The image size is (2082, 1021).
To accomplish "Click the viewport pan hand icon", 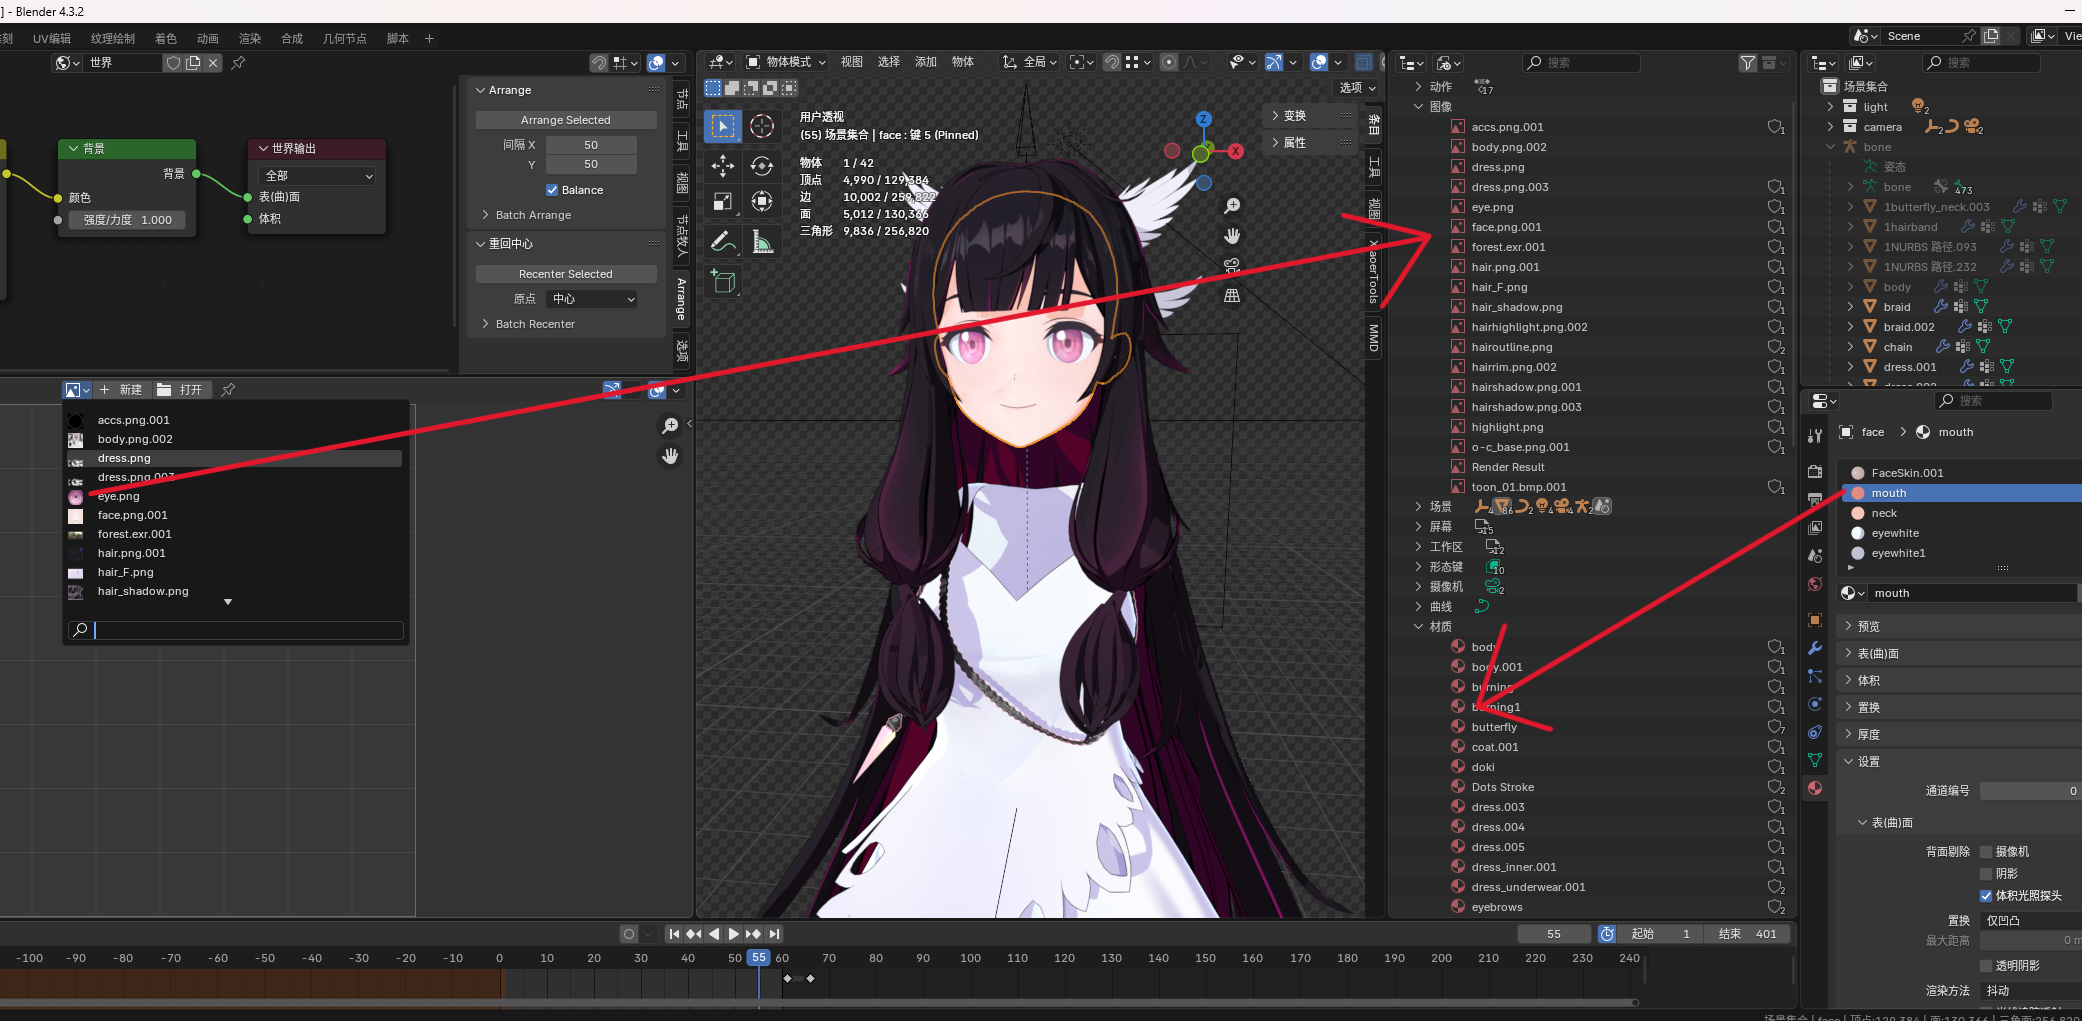I will click(x=1232, y=236).
